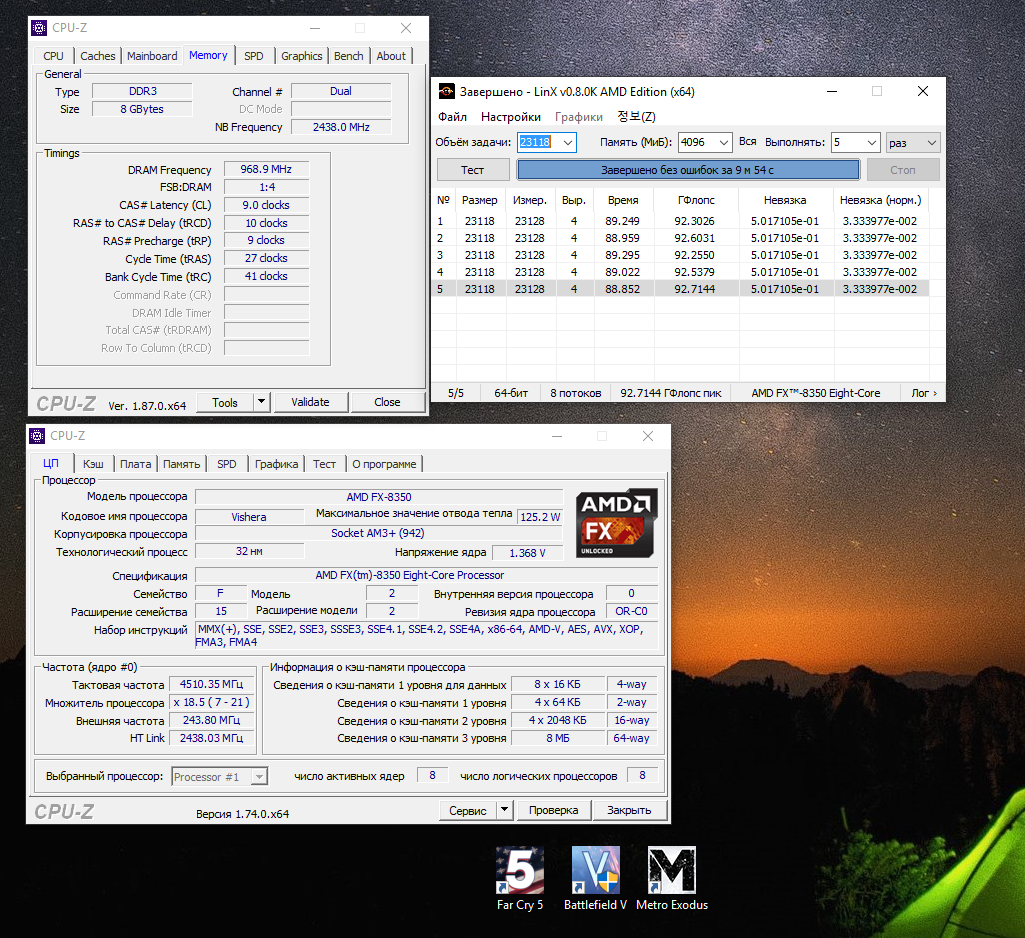1025x938 pixels.
Task: Switch to Память tab in lower CPU-Z
Action: (x=181, y=464)
